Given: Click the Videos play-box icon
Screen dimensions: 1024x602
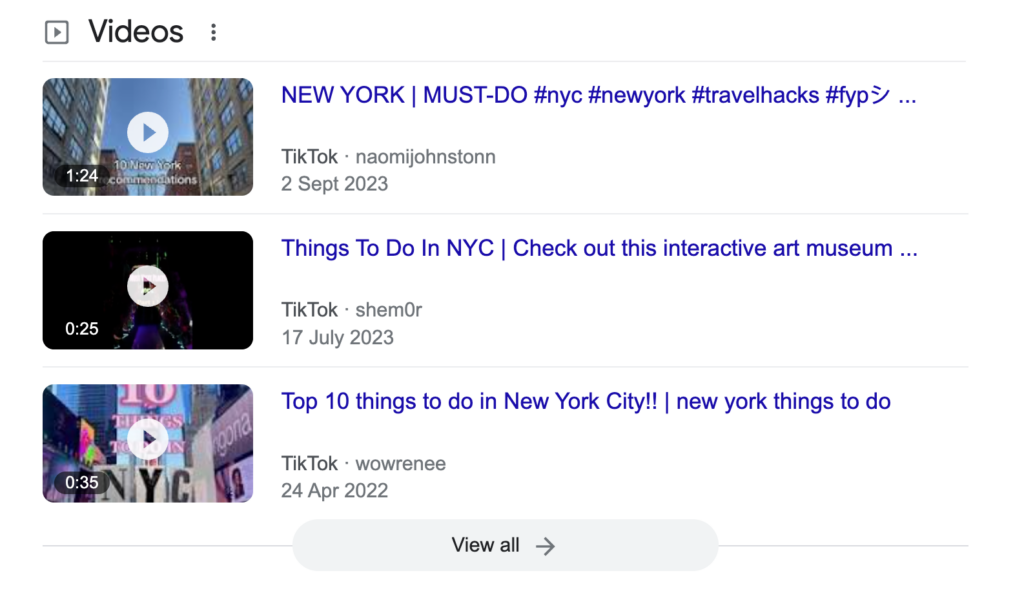Looking at the screenshot, I should pyautogui.click(x=57, y=32).
